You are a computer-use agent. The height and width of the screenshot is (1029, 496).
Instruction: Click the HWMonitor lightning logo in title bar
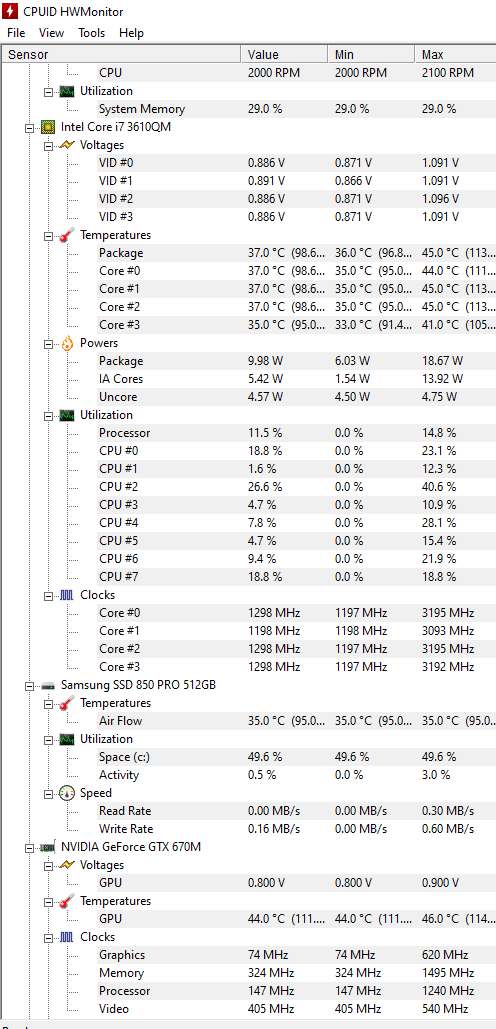pos(10,11)
